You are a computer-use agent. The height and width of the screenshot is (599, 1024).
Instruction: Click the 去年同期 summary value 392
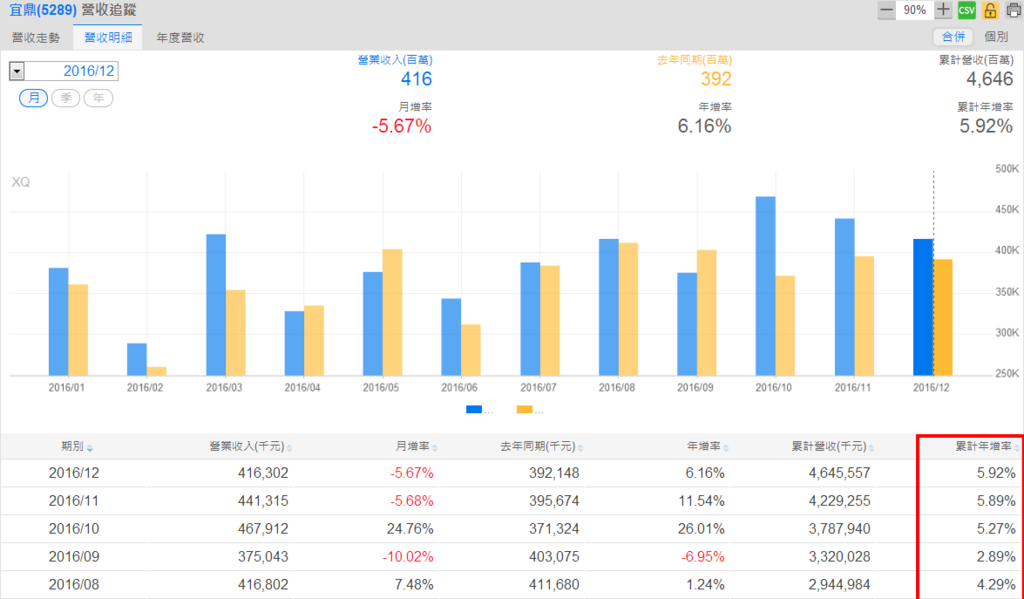[x=716, y=79]
